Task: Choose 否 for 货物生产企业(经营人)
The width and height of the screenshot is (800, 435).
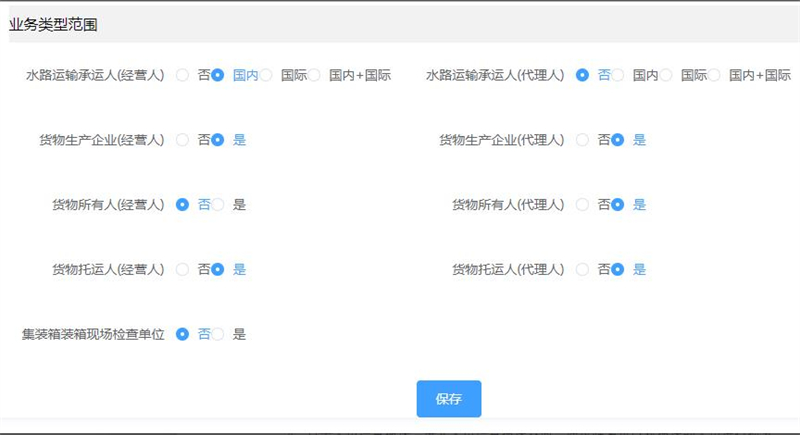Action: click(x=182, y=140)
